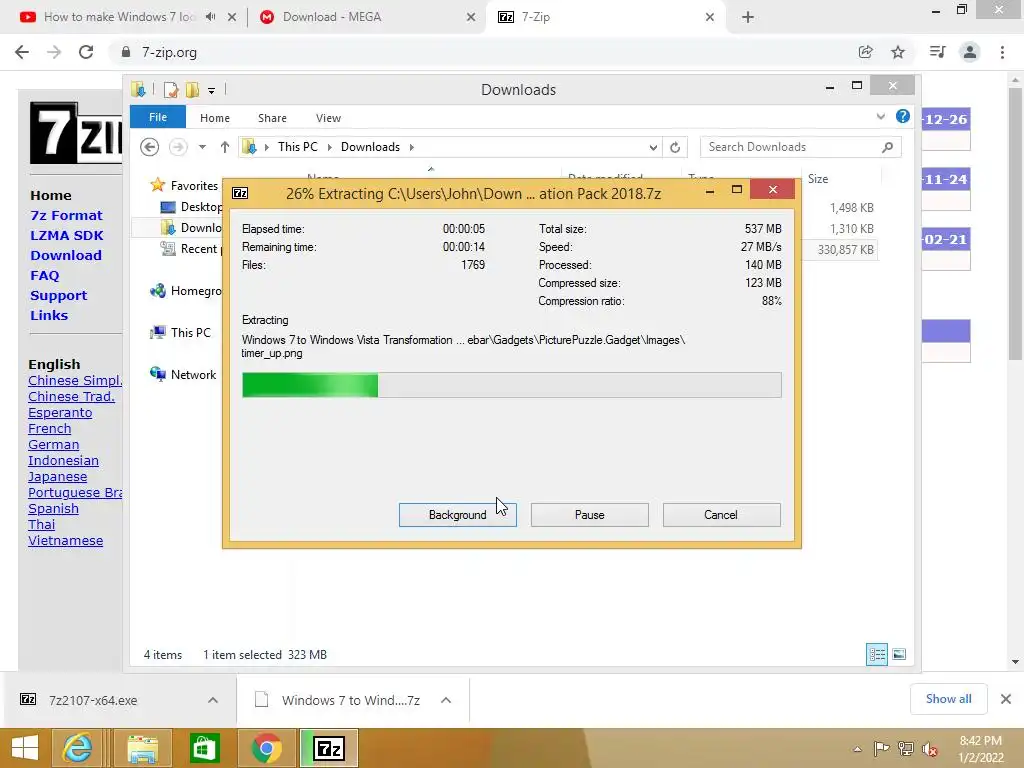The height and width of the screenshot is (768, 1024).
Task: Expand options for Windows 7 to Wind....7z download
Action: pos(446,700)
